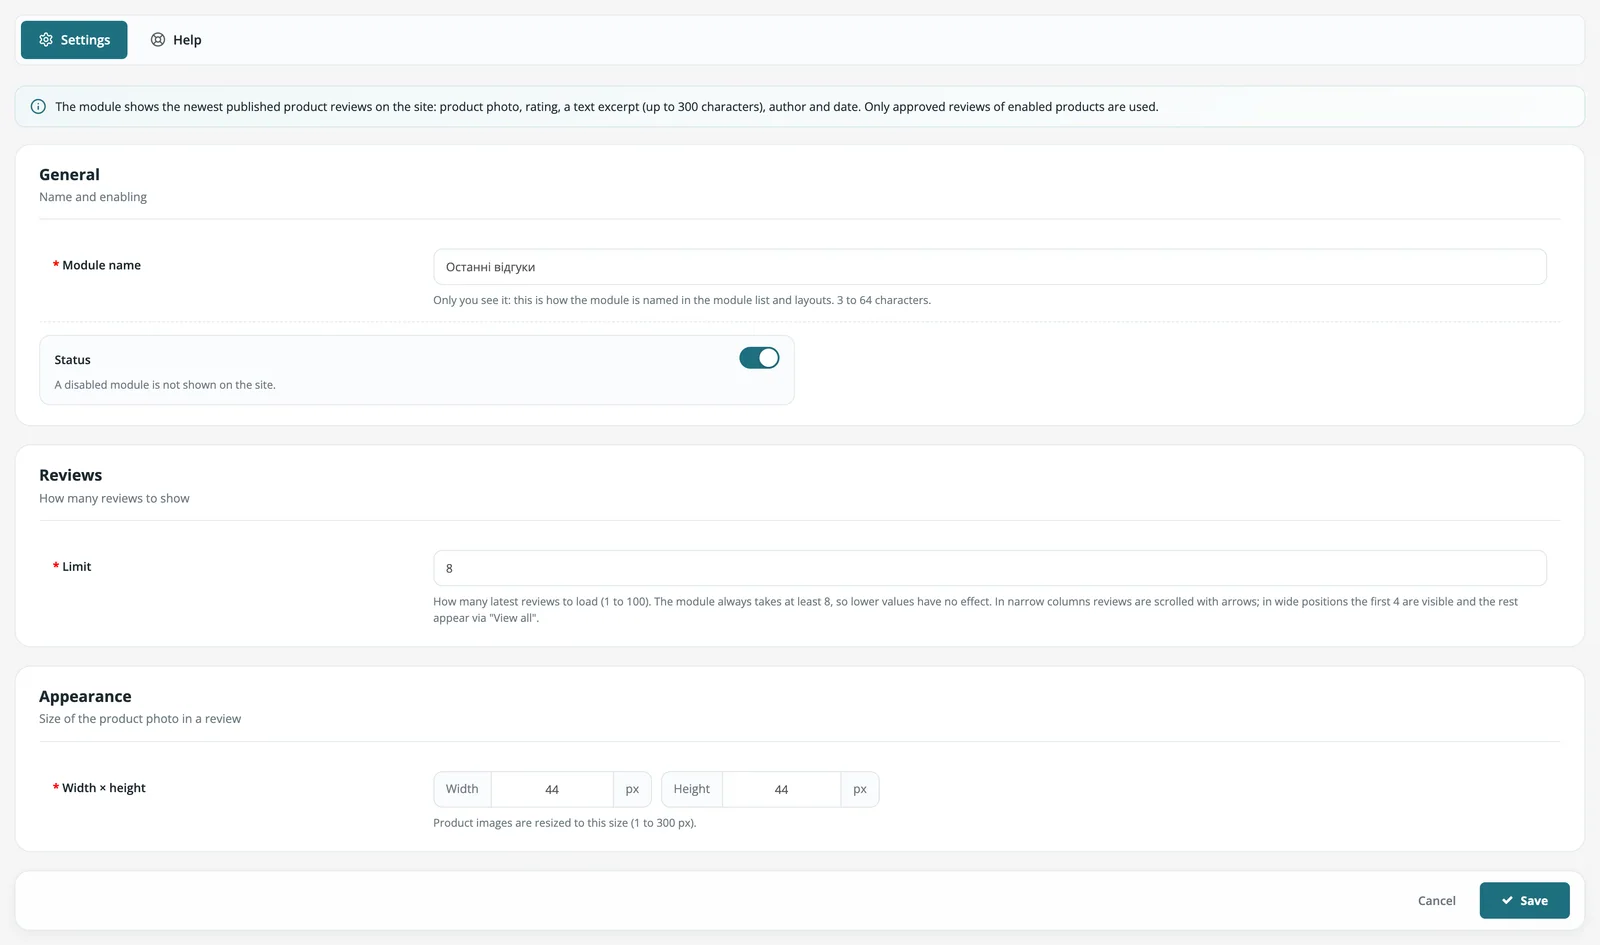1600x945 pixels.
Task: Switch to the Settings tab
Action: point(74,40)
